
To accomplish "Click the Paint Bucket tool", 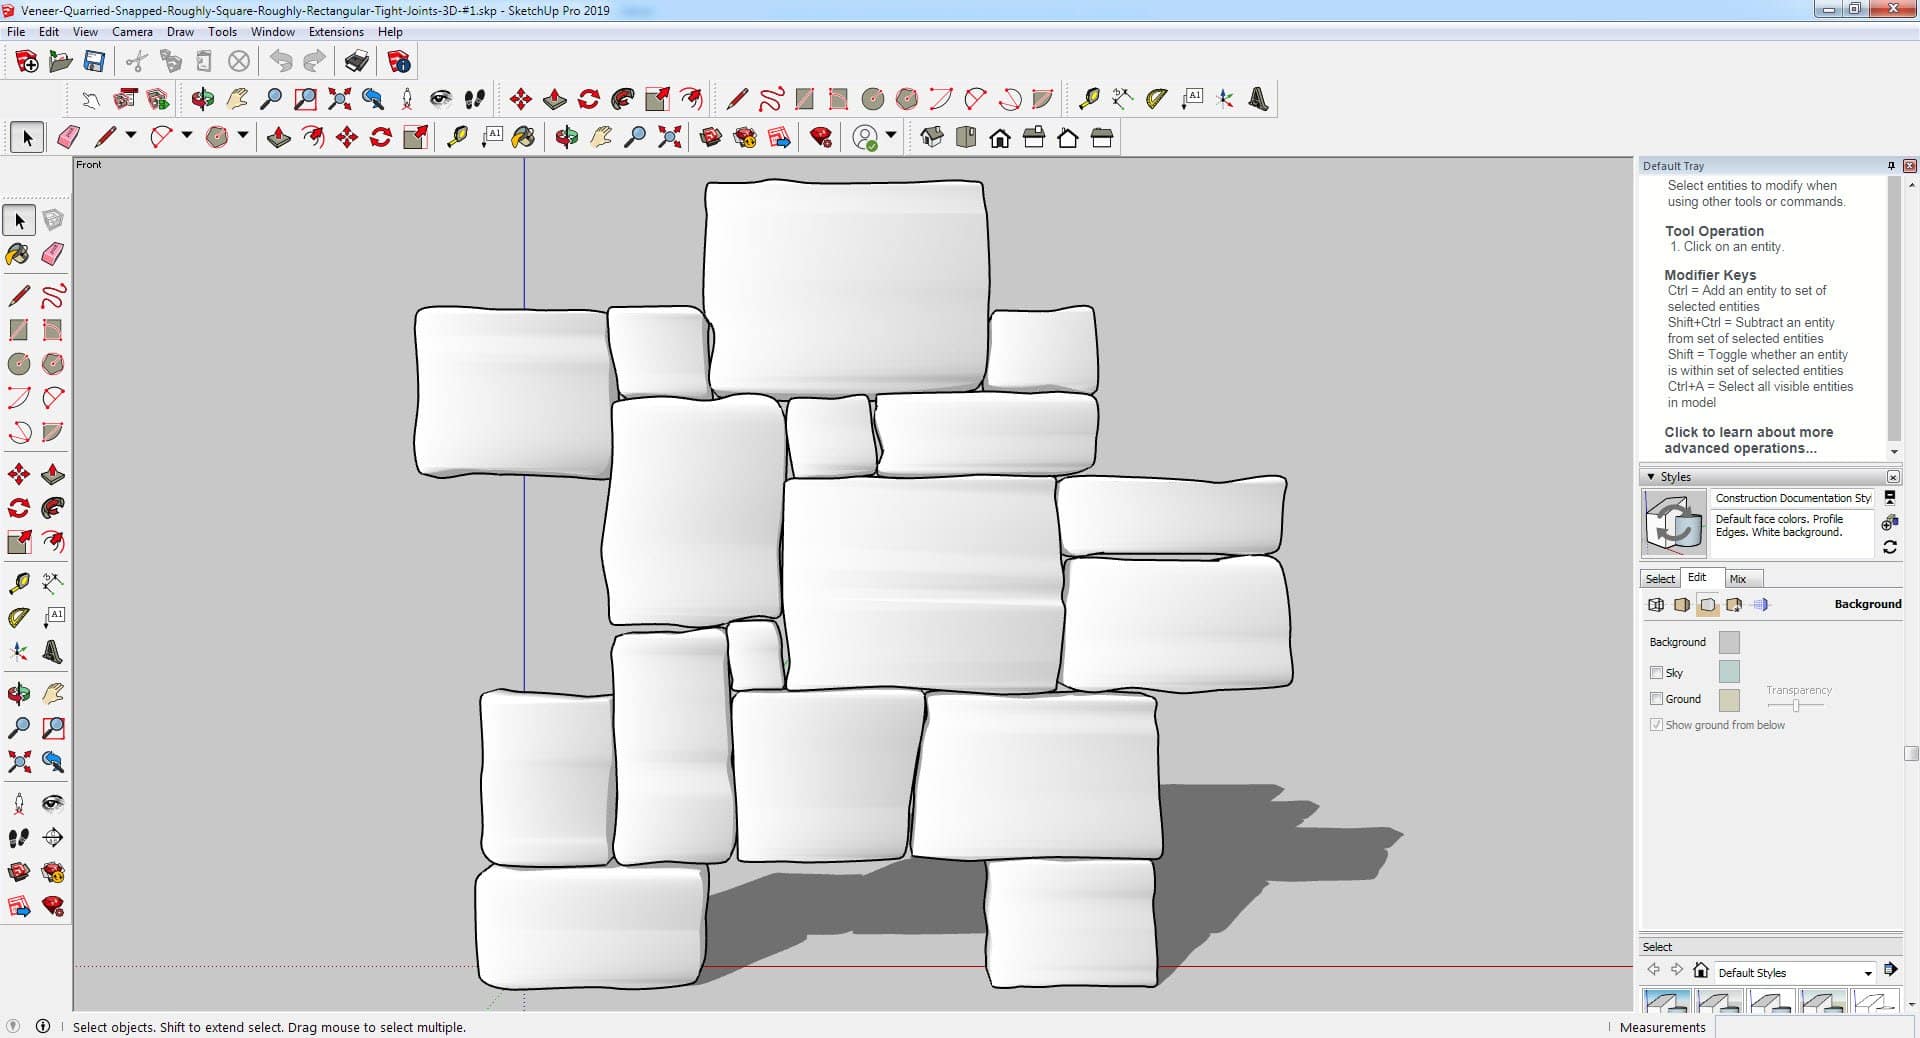I will pos(18,254).
